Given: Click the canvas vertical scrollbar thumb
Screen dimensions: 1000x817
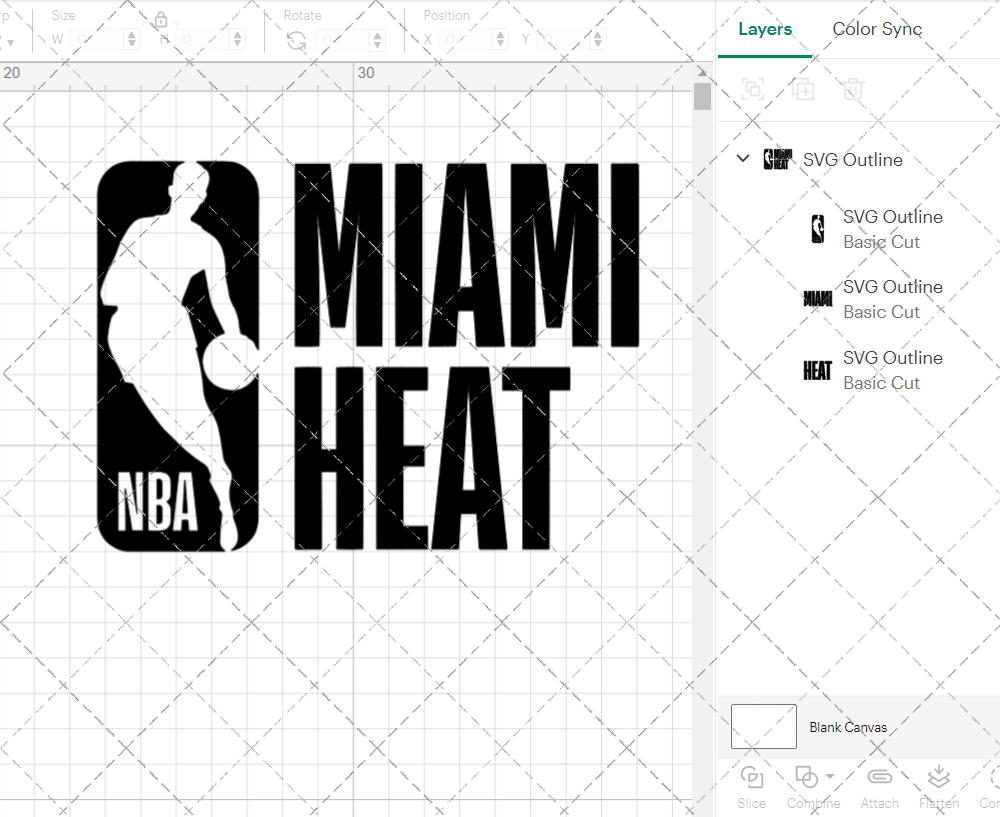Looking at the screenshot, I should 702,96.
